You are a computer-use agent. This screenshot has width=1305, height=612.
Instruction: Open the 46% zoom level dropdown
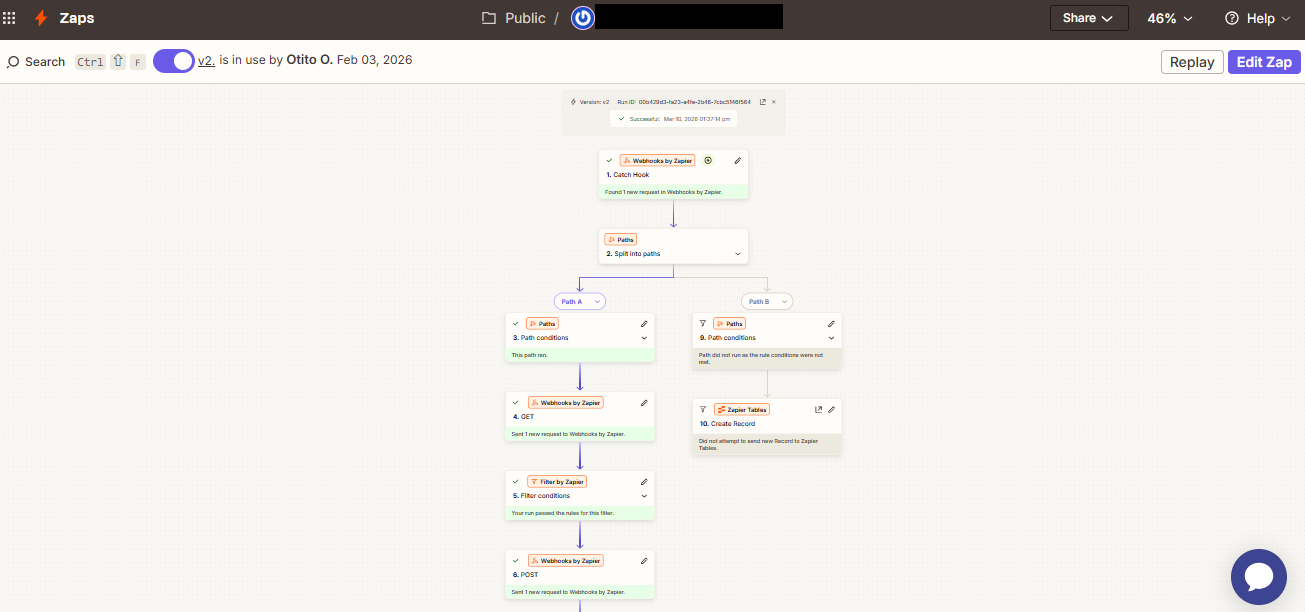(x=1170, y=18)
